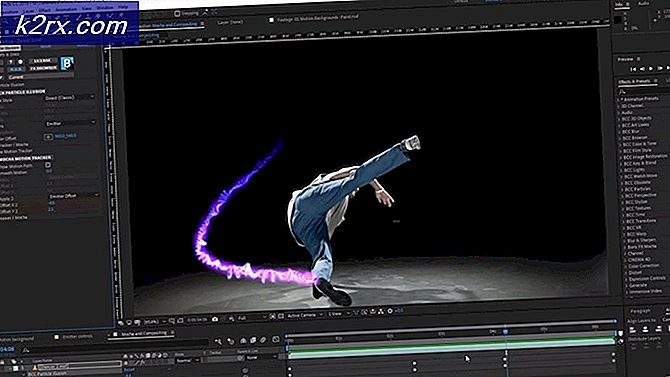Step back one frame in Preview panel

pyautogui.click(x=642, y=69)
